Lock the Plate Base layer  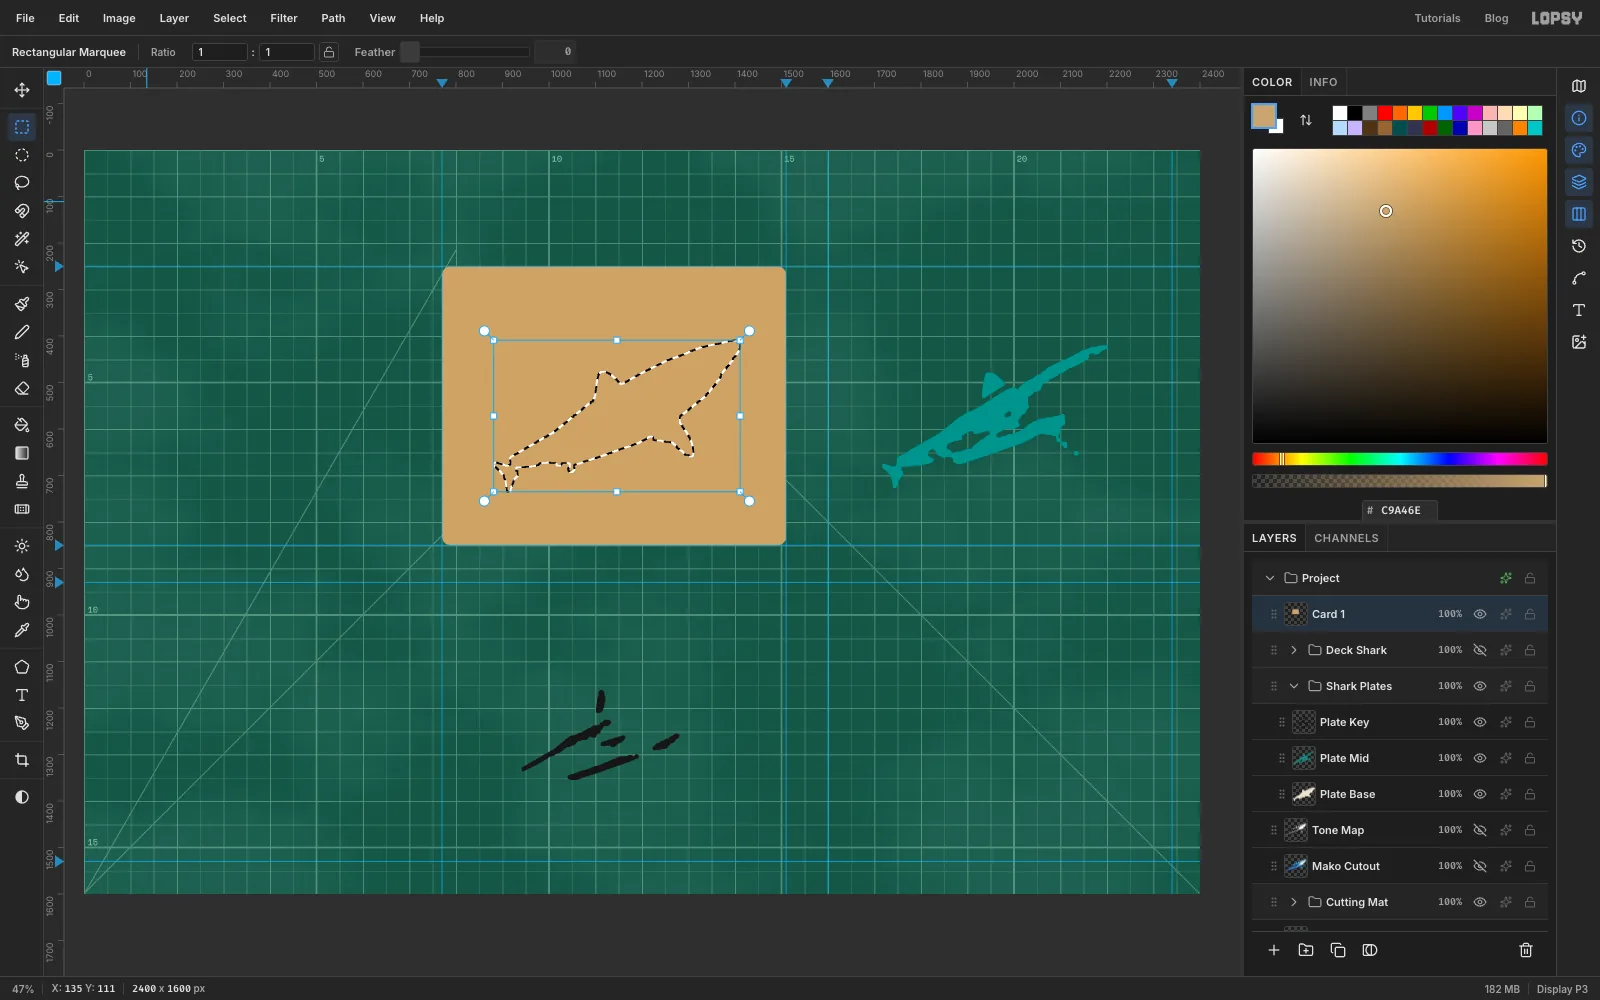click(x=1530, y=794)
